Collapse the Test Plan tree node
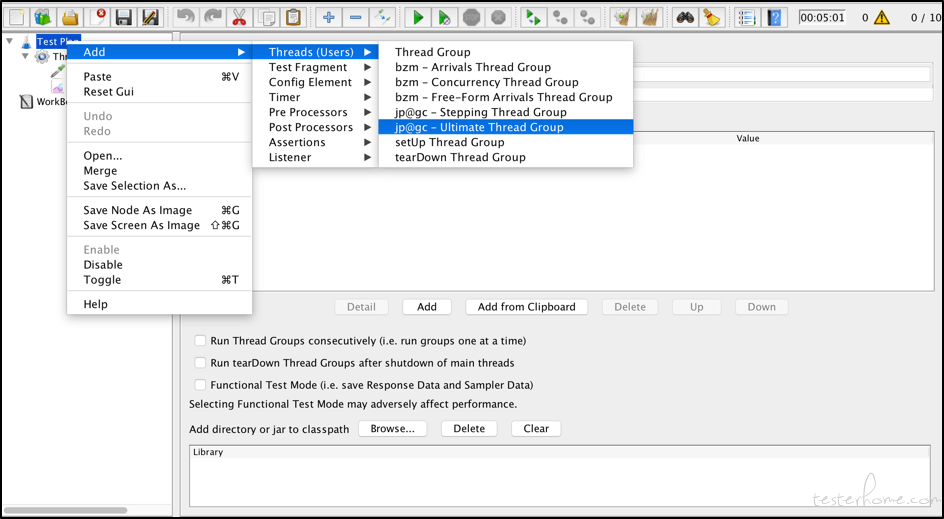Screen dimensions: 944x519 click(x=10, y=42)
